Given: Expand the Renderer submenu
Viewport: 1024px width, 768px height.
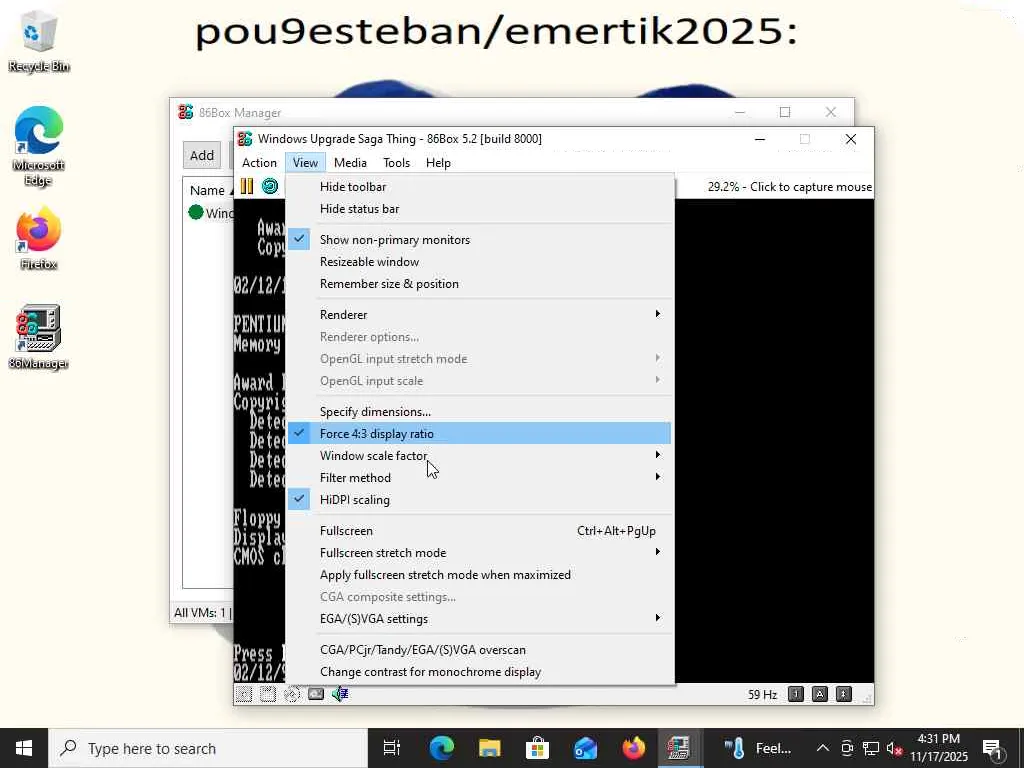Looking at the screenshot, I should point(480,315).
